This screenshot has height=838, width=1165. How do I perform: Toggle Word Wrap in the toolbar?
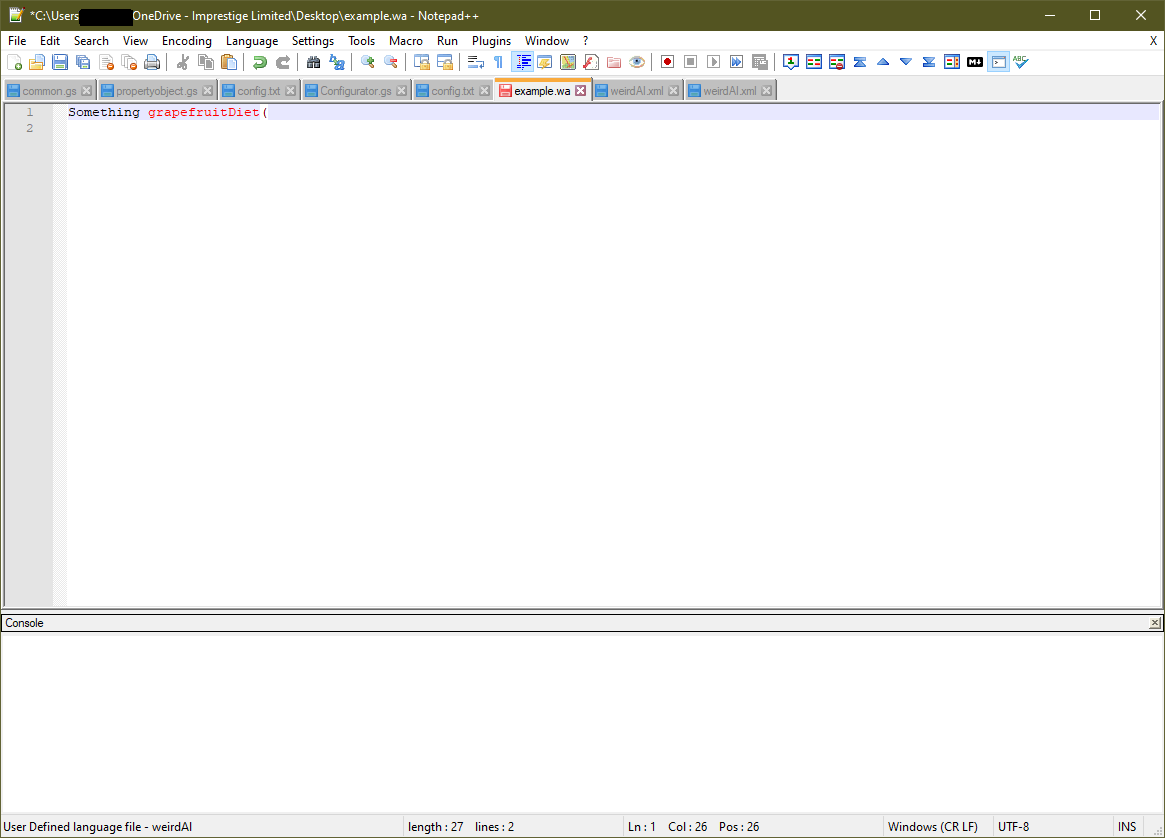476,62
